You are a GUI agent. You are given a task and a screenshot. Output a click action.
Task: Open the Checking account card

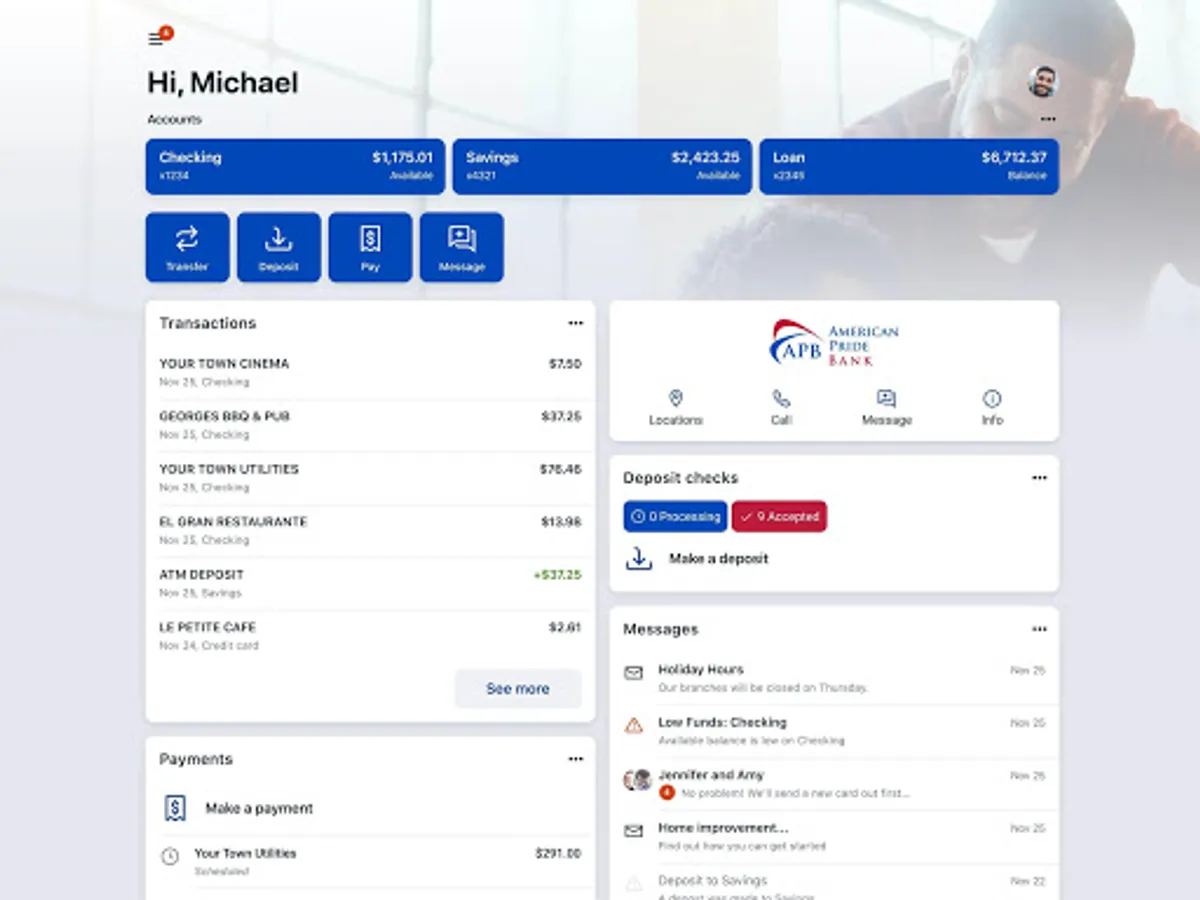pyautogui.click(x=295, y=166)
